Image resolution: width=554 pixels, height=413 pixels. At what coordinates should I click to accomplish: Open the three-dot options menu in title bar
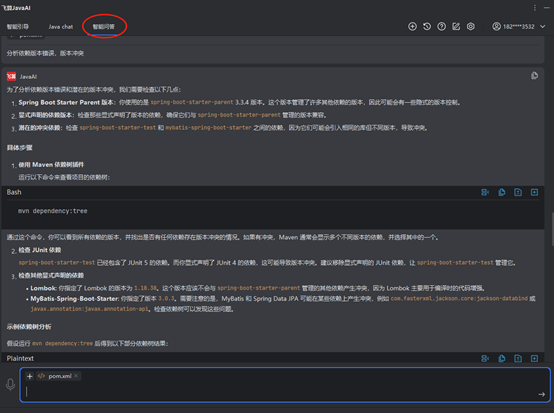(x=535, y=8)
